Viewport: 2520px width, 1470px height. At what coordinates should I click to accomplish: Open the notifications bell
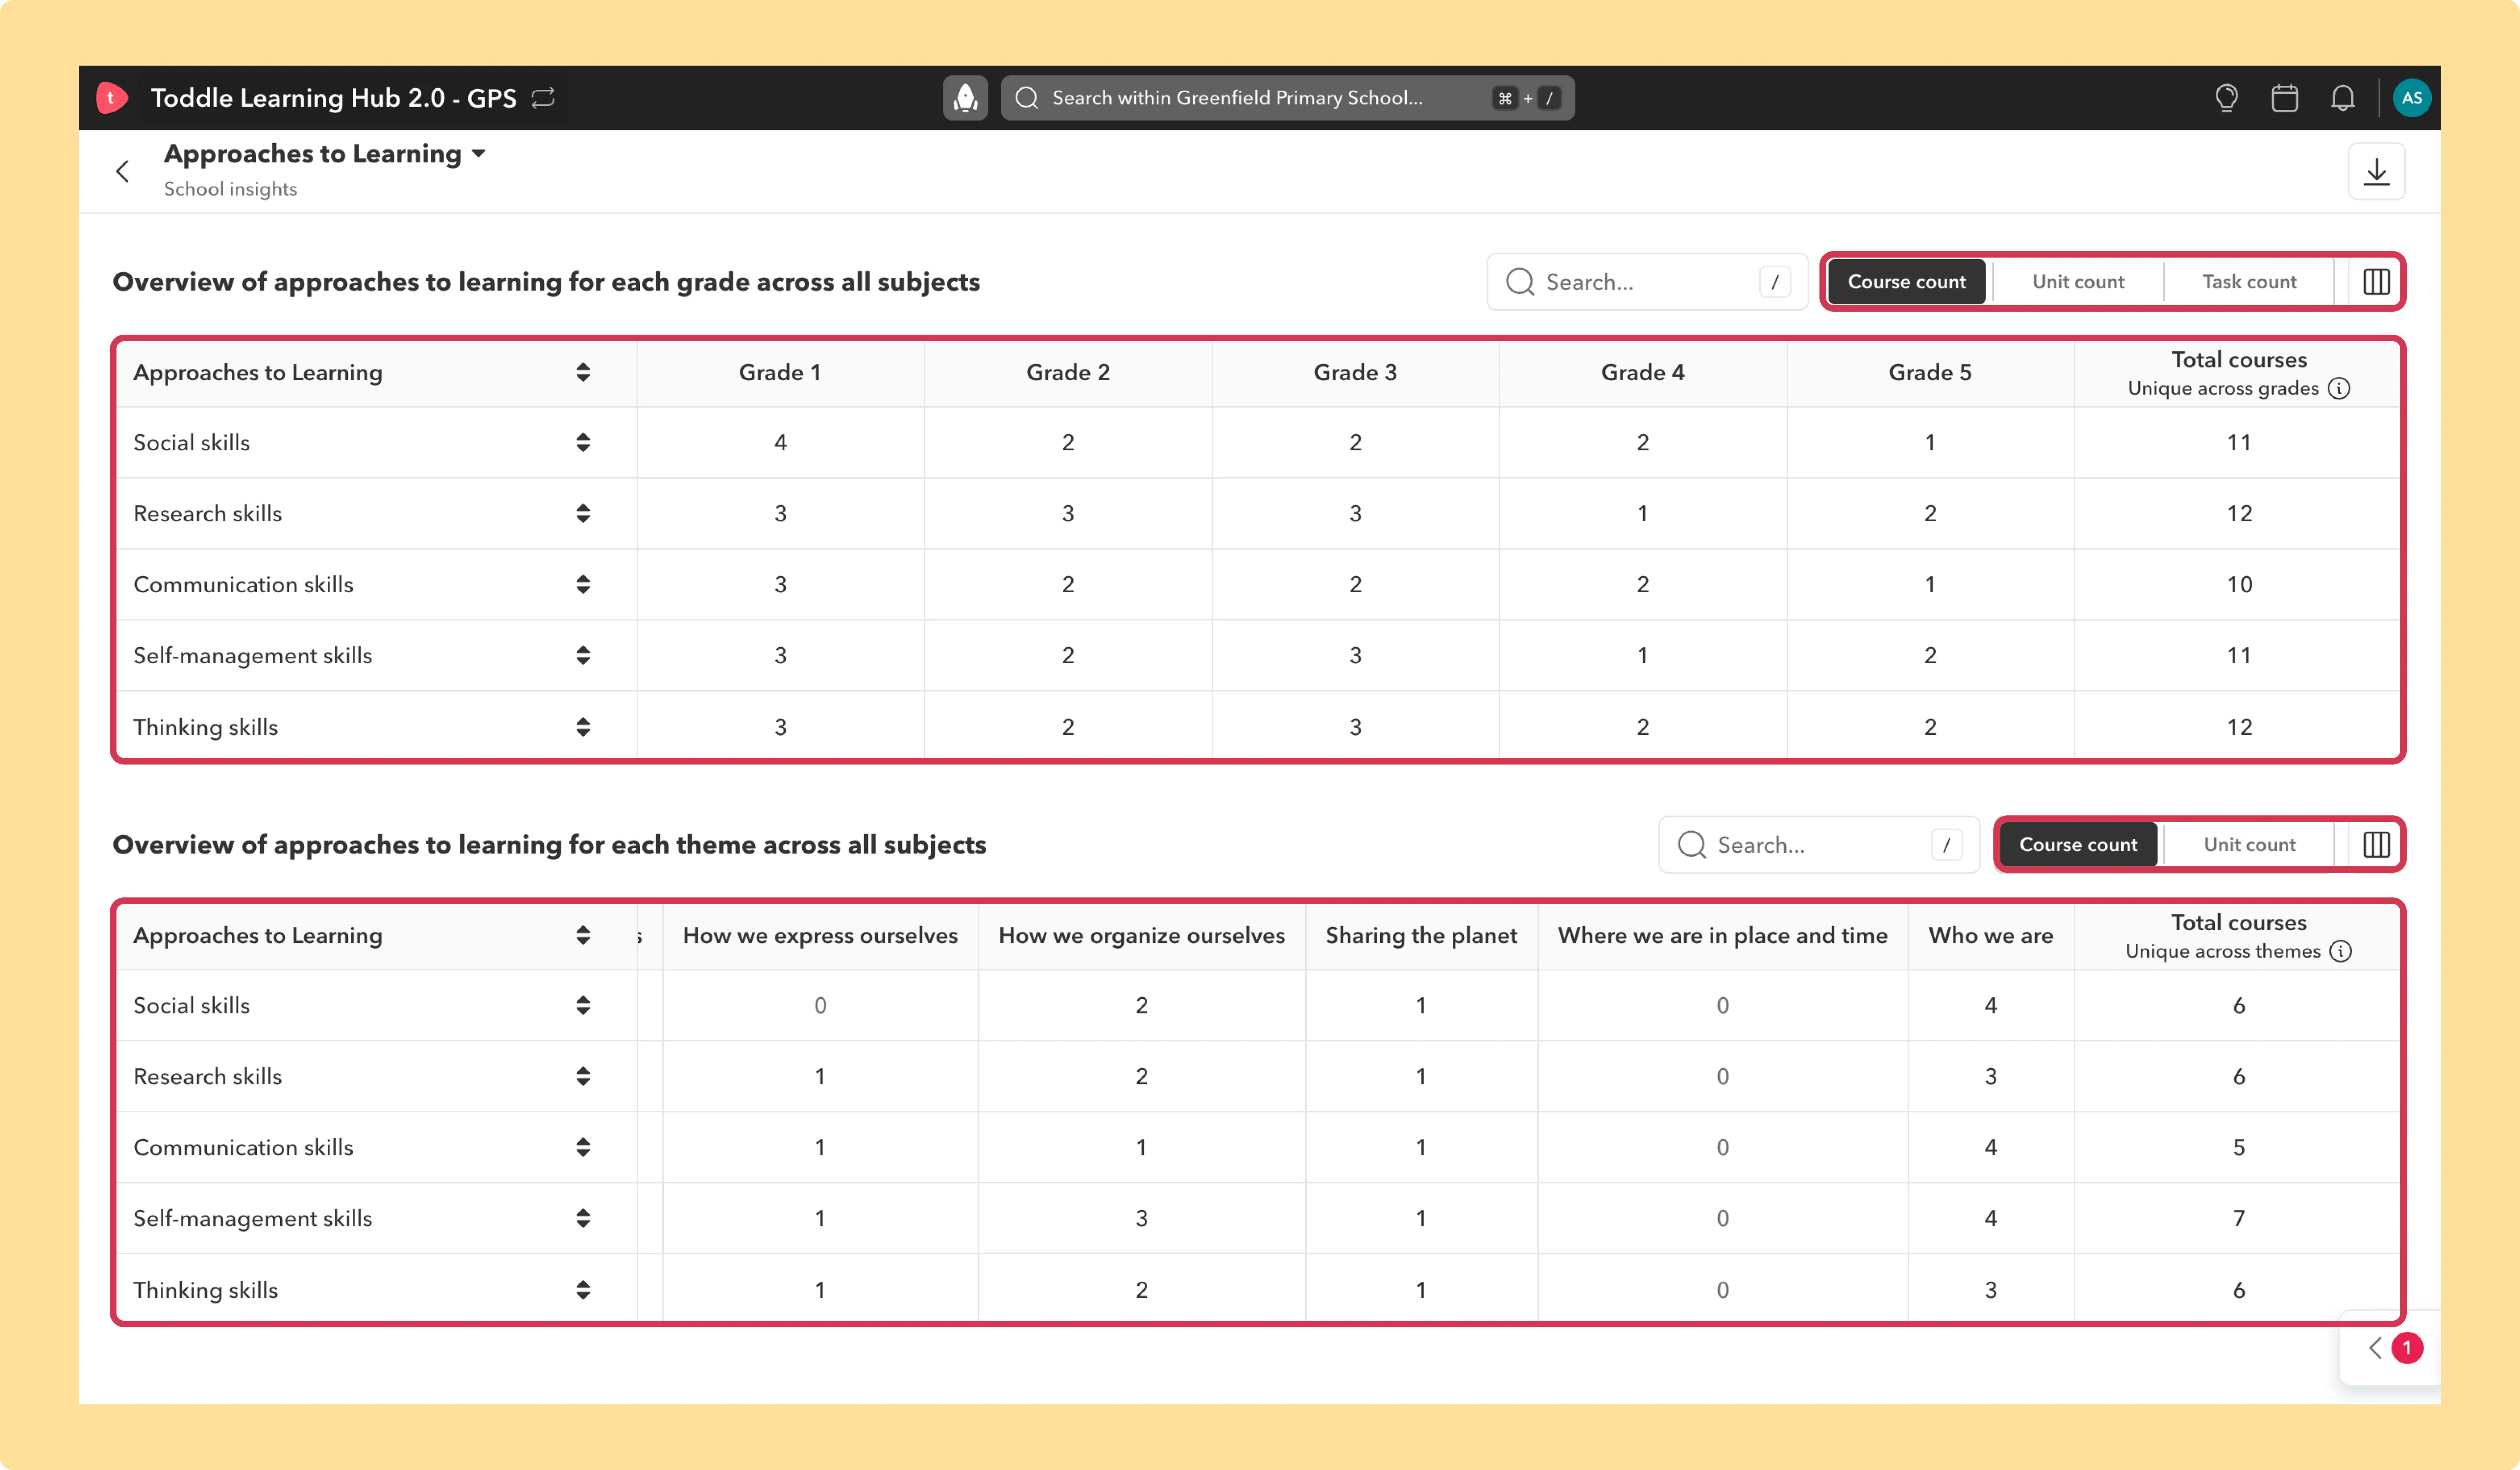2343,98
